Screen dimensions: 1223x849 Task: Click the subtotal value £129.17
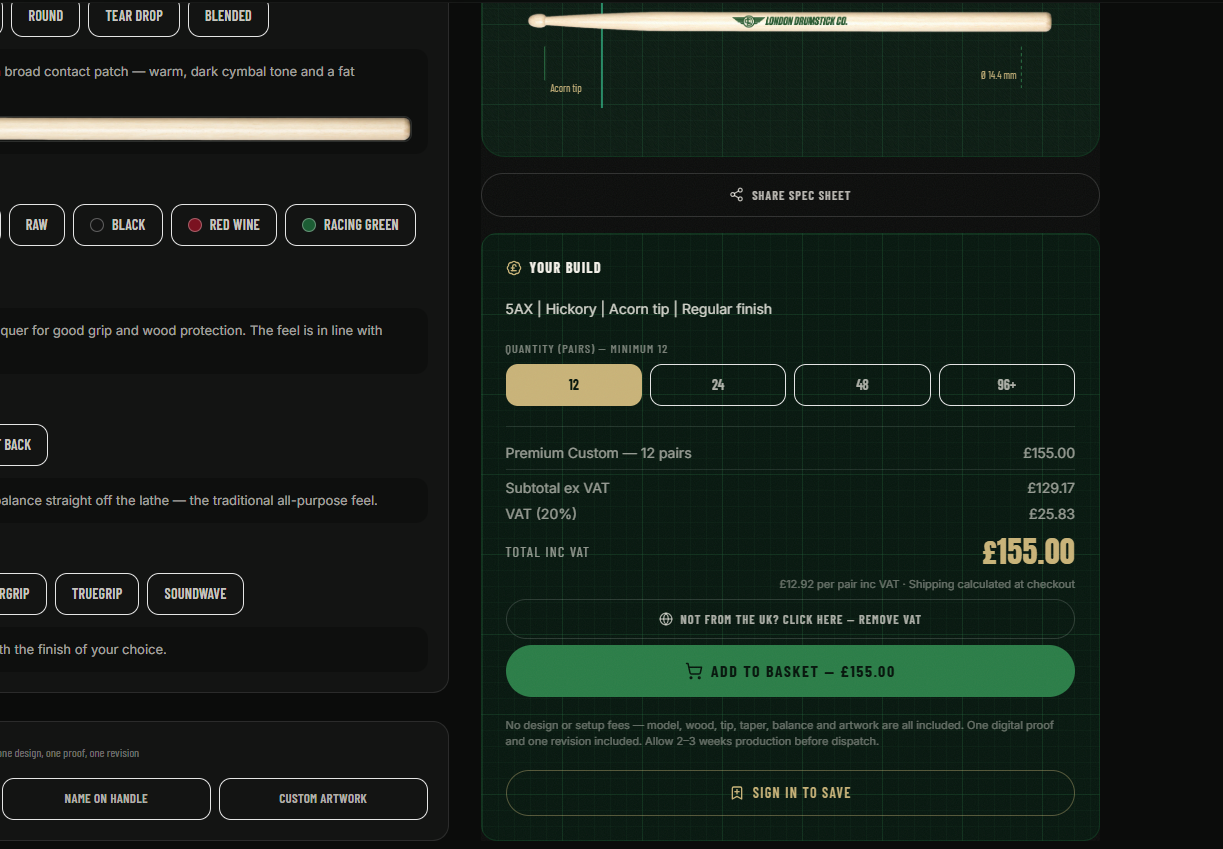tap(1051, 488)
